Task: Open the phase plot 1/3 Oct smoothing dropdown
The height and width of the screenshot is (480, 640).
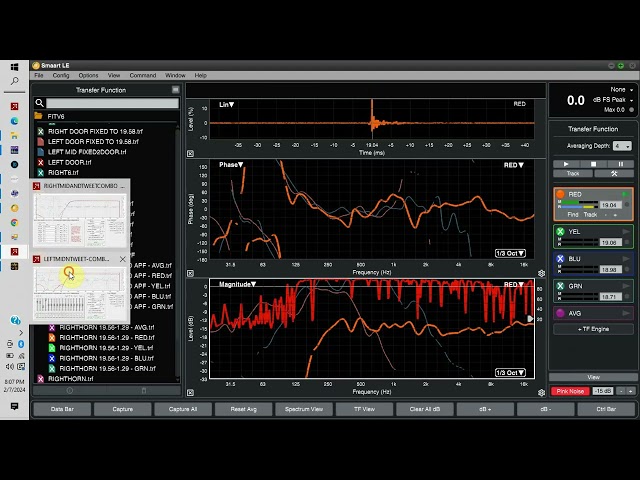Action: pyautogui.click(x=510, y=253)
